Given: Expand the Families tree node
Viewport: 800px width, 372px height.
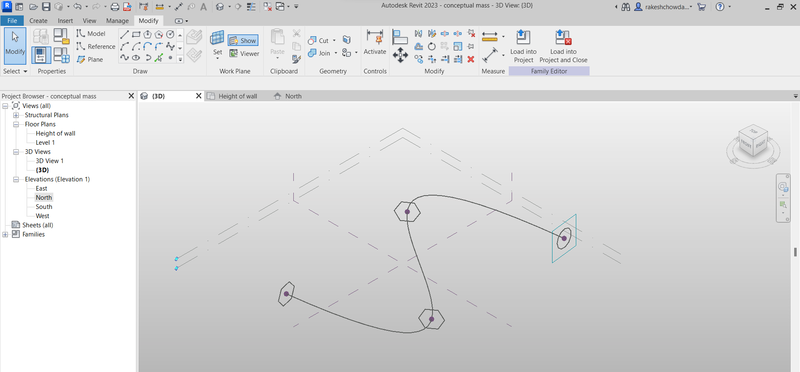Looking at the screenshot, I should click(5, 235).
